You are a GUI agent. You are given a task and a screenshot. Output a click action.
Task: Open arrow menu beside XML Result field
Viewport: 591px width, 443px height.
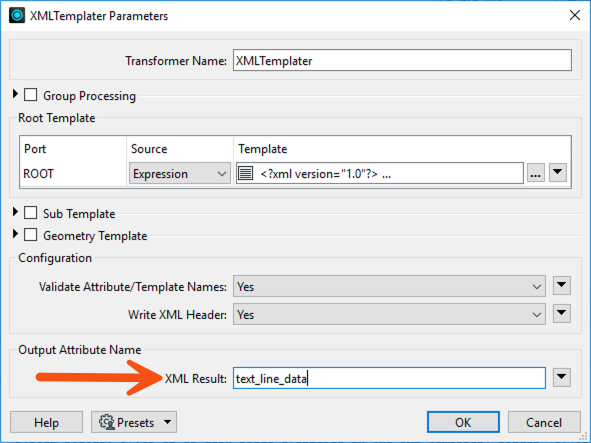tap(562, 377)
